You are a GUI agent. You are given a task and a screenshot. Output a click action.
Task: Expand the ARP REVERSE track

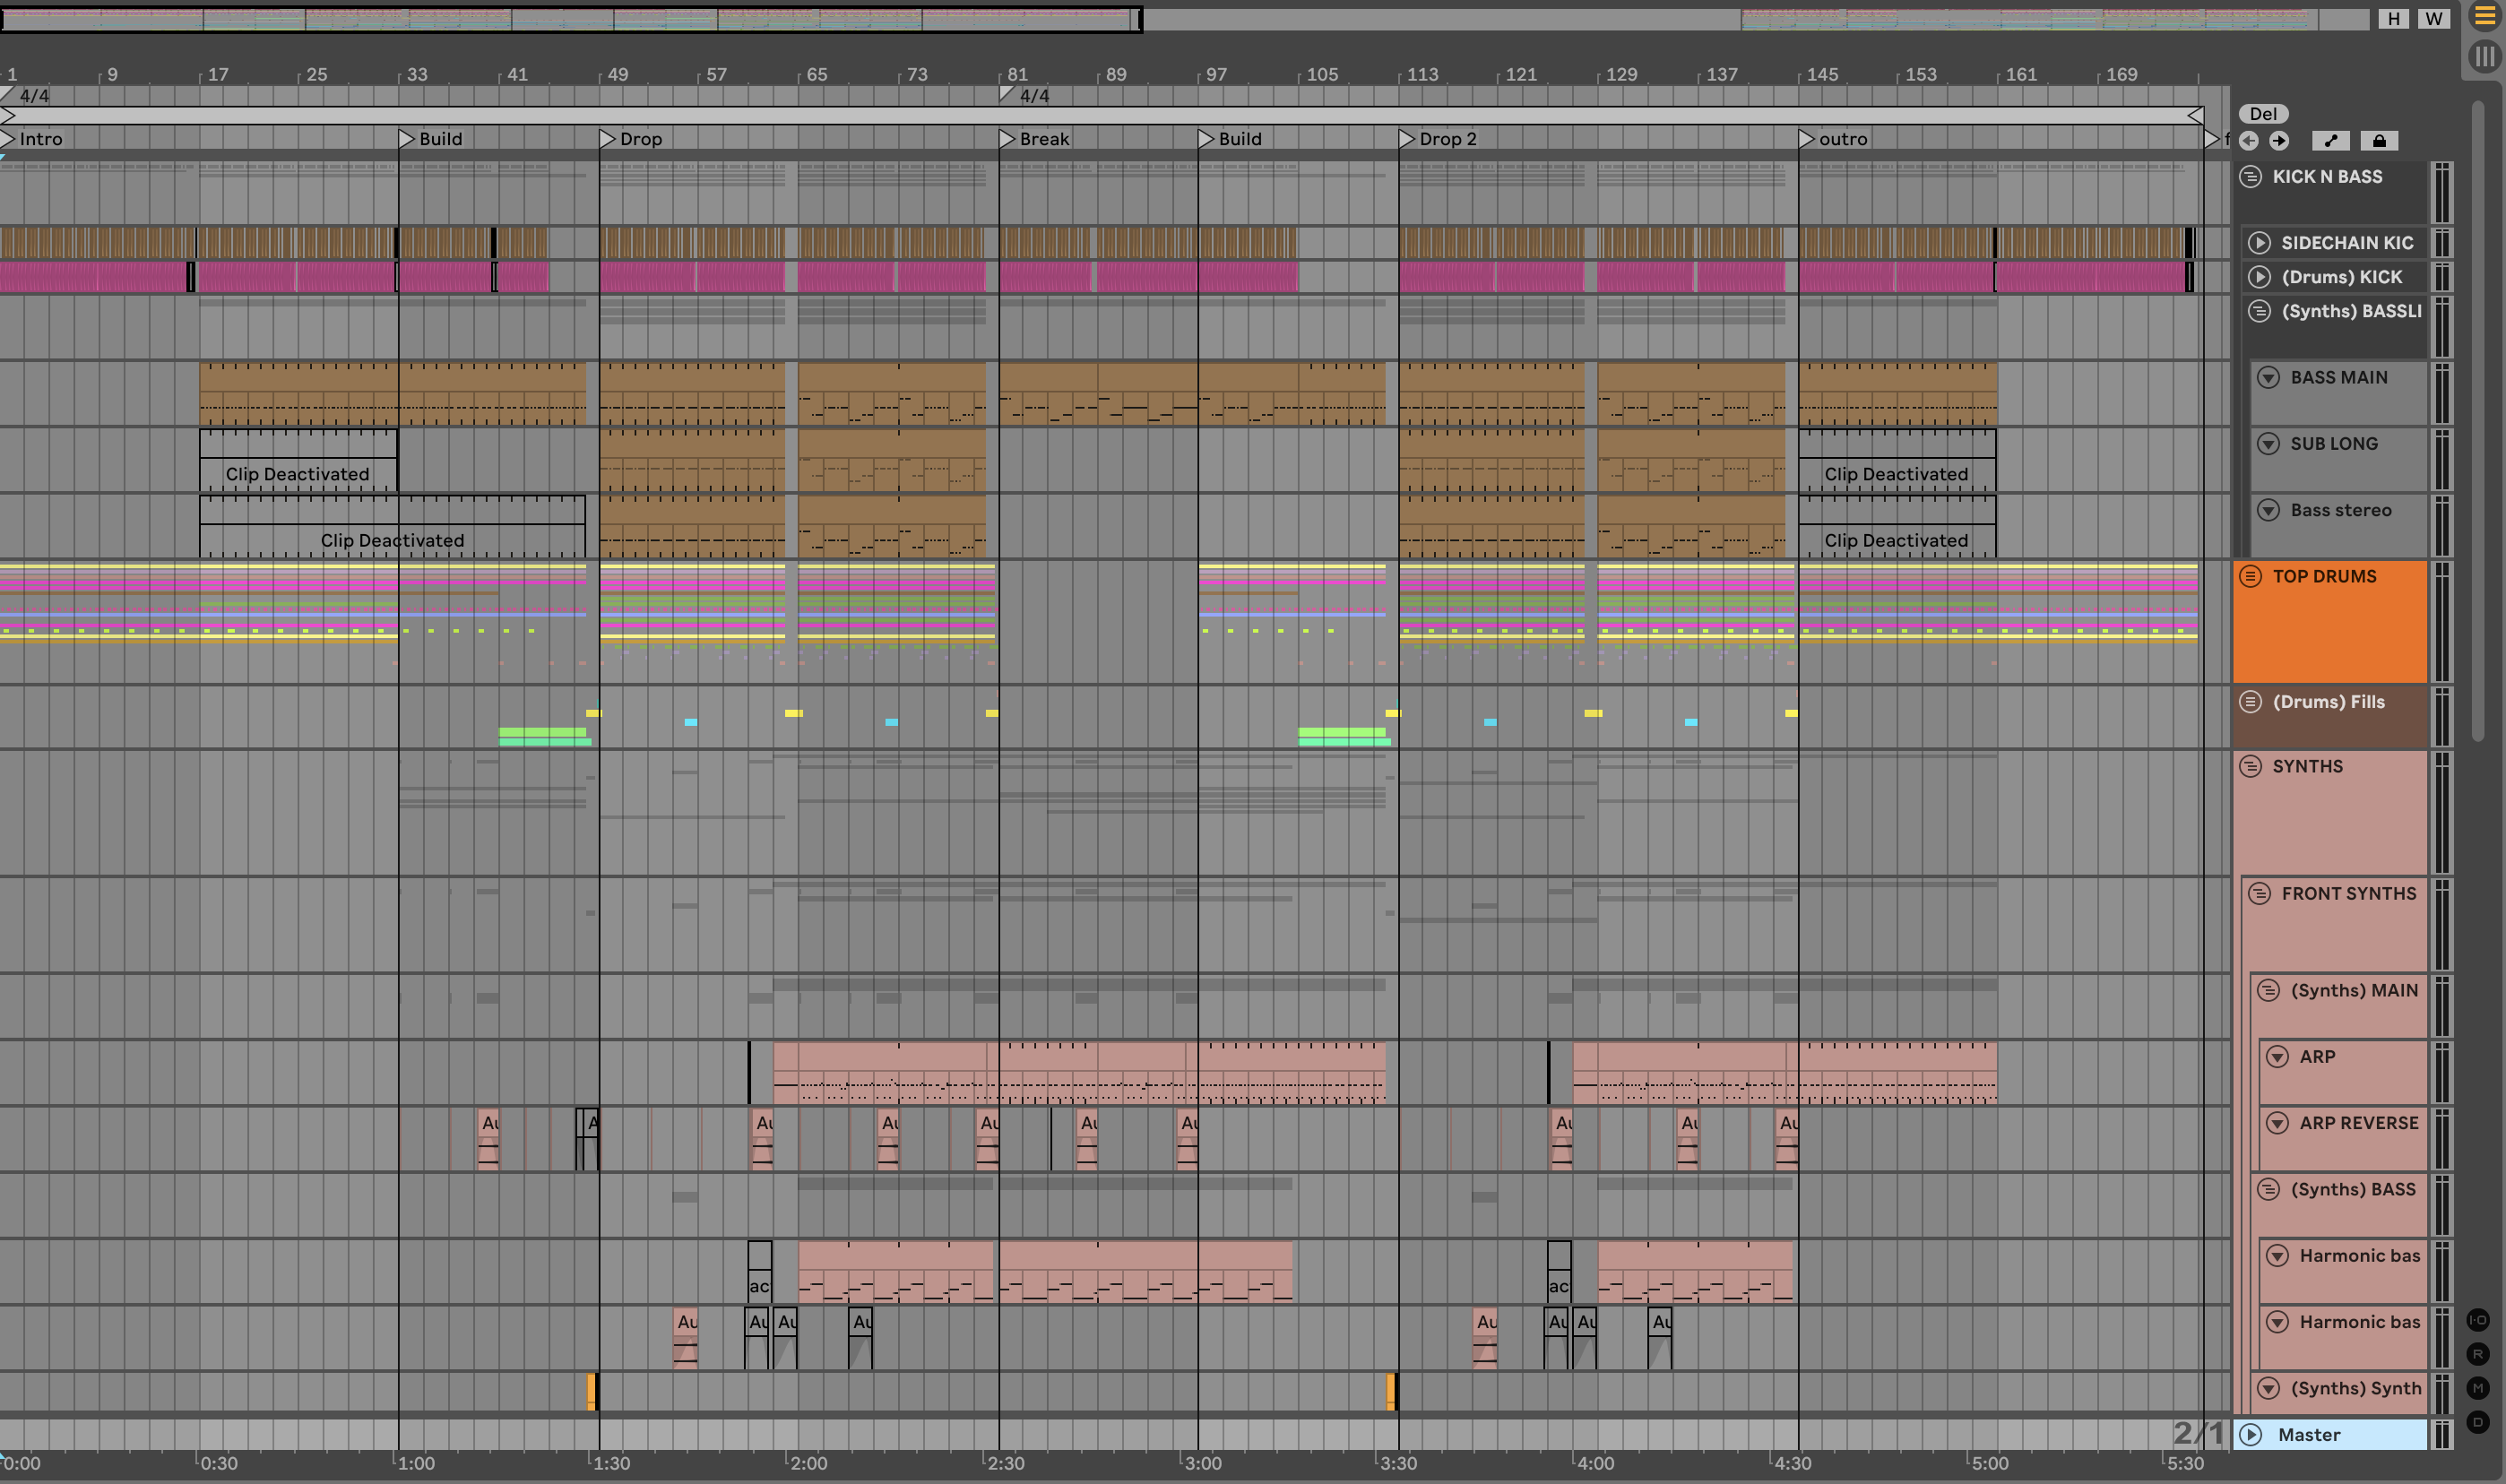[2277, 1123]
